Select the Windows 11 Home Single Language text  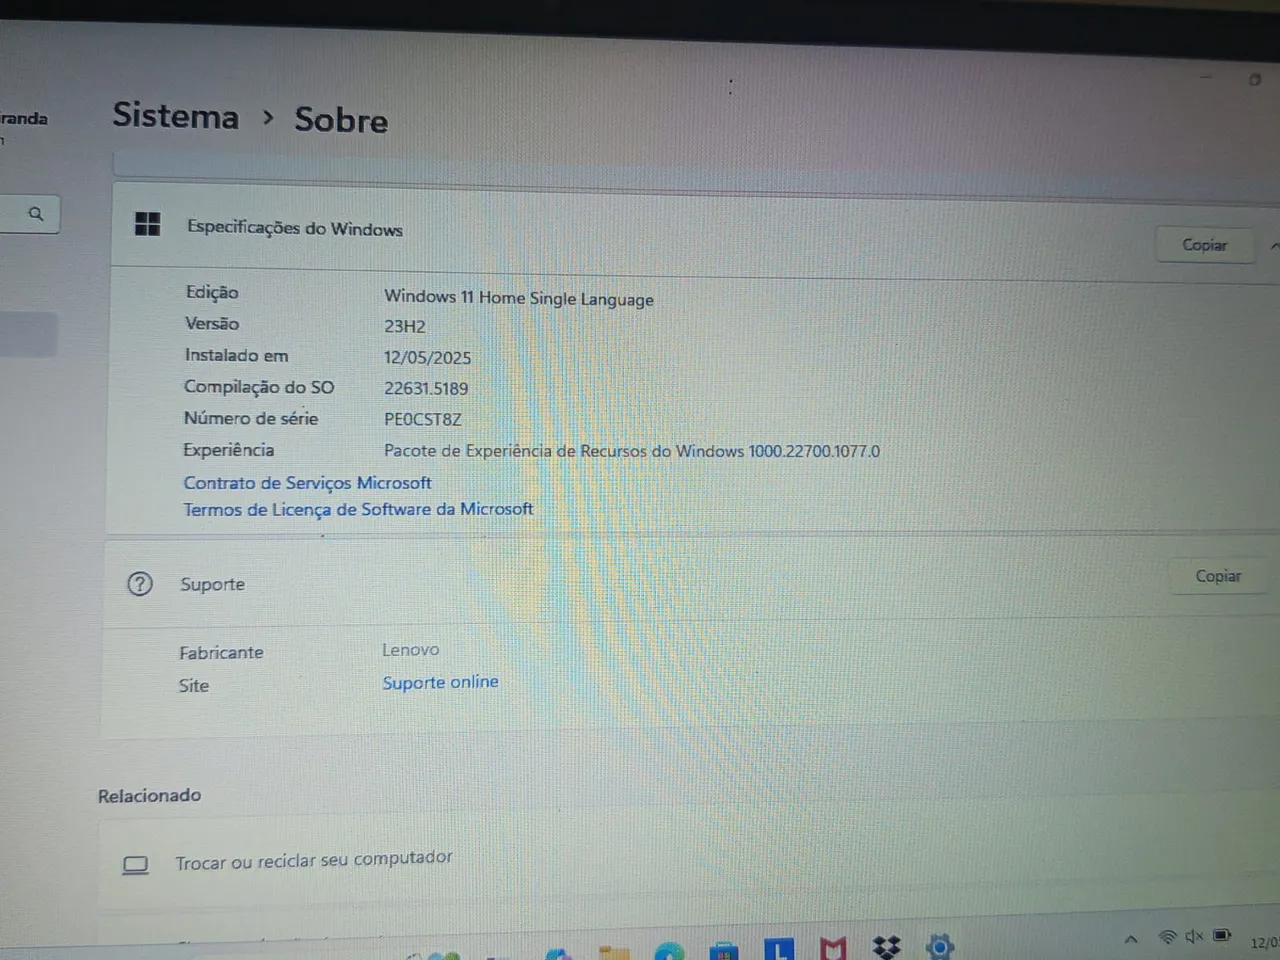pos(519,298)
